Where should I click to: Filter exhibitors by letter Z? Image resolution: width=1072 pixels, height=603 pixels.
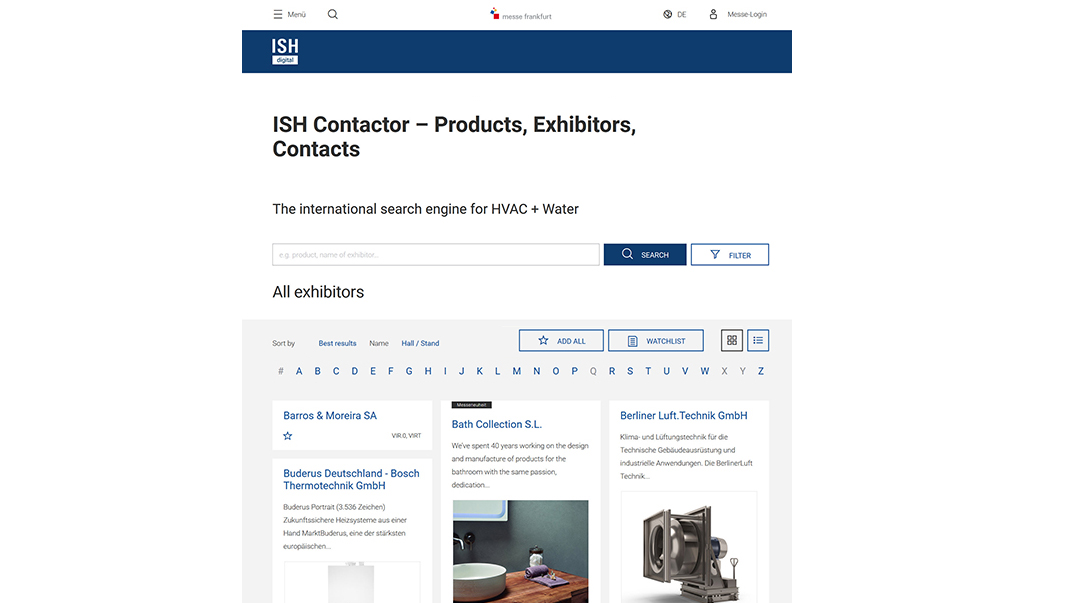click(x=760, y=371)
